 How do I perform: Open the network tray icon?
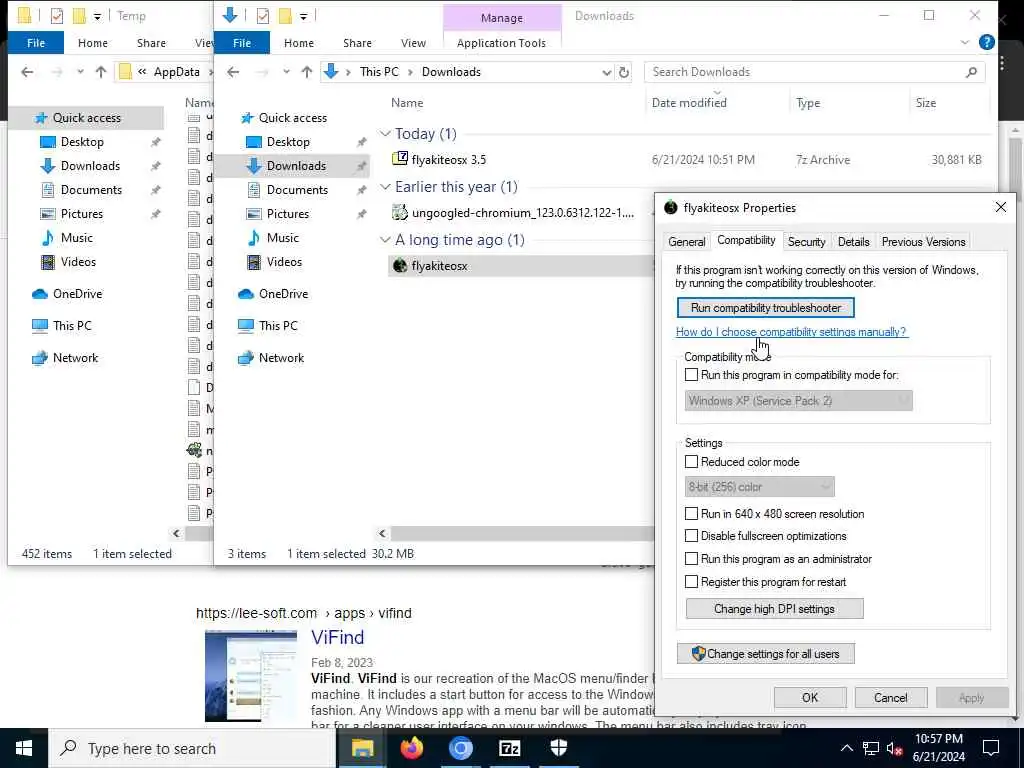click(x=871, y=749)
